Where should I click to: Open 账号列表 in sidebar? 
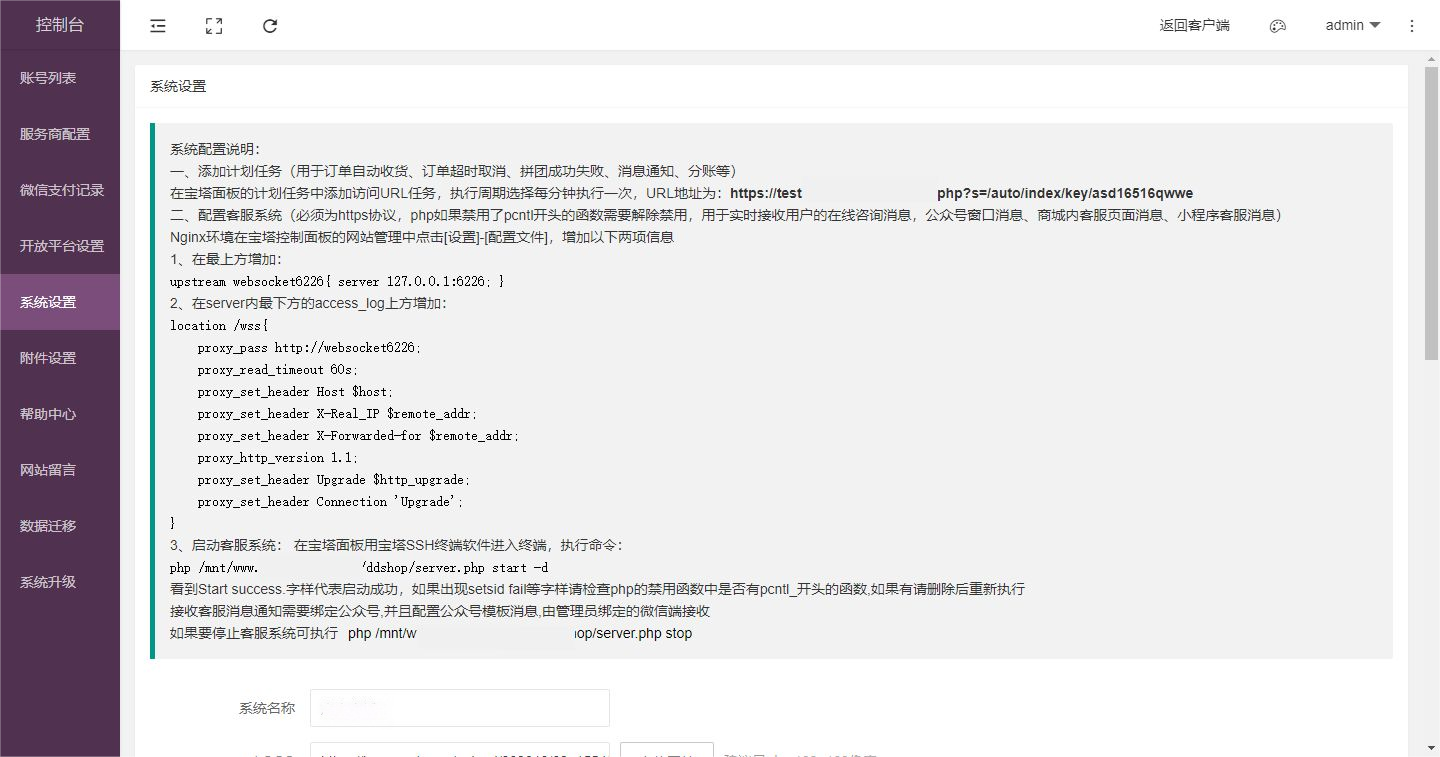[48, 78]
